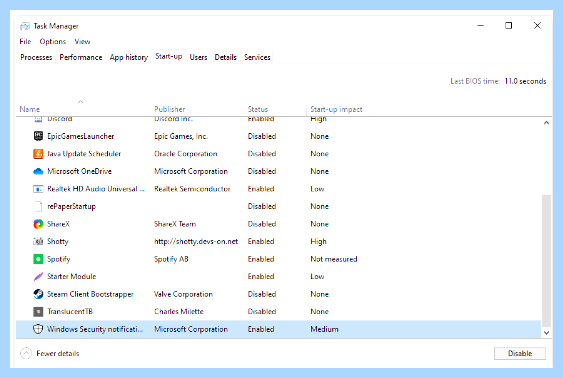Screen dimensions: 563x378
Task: Click the Java Update Scheduler icon
Action: click(x=38, y=154)
